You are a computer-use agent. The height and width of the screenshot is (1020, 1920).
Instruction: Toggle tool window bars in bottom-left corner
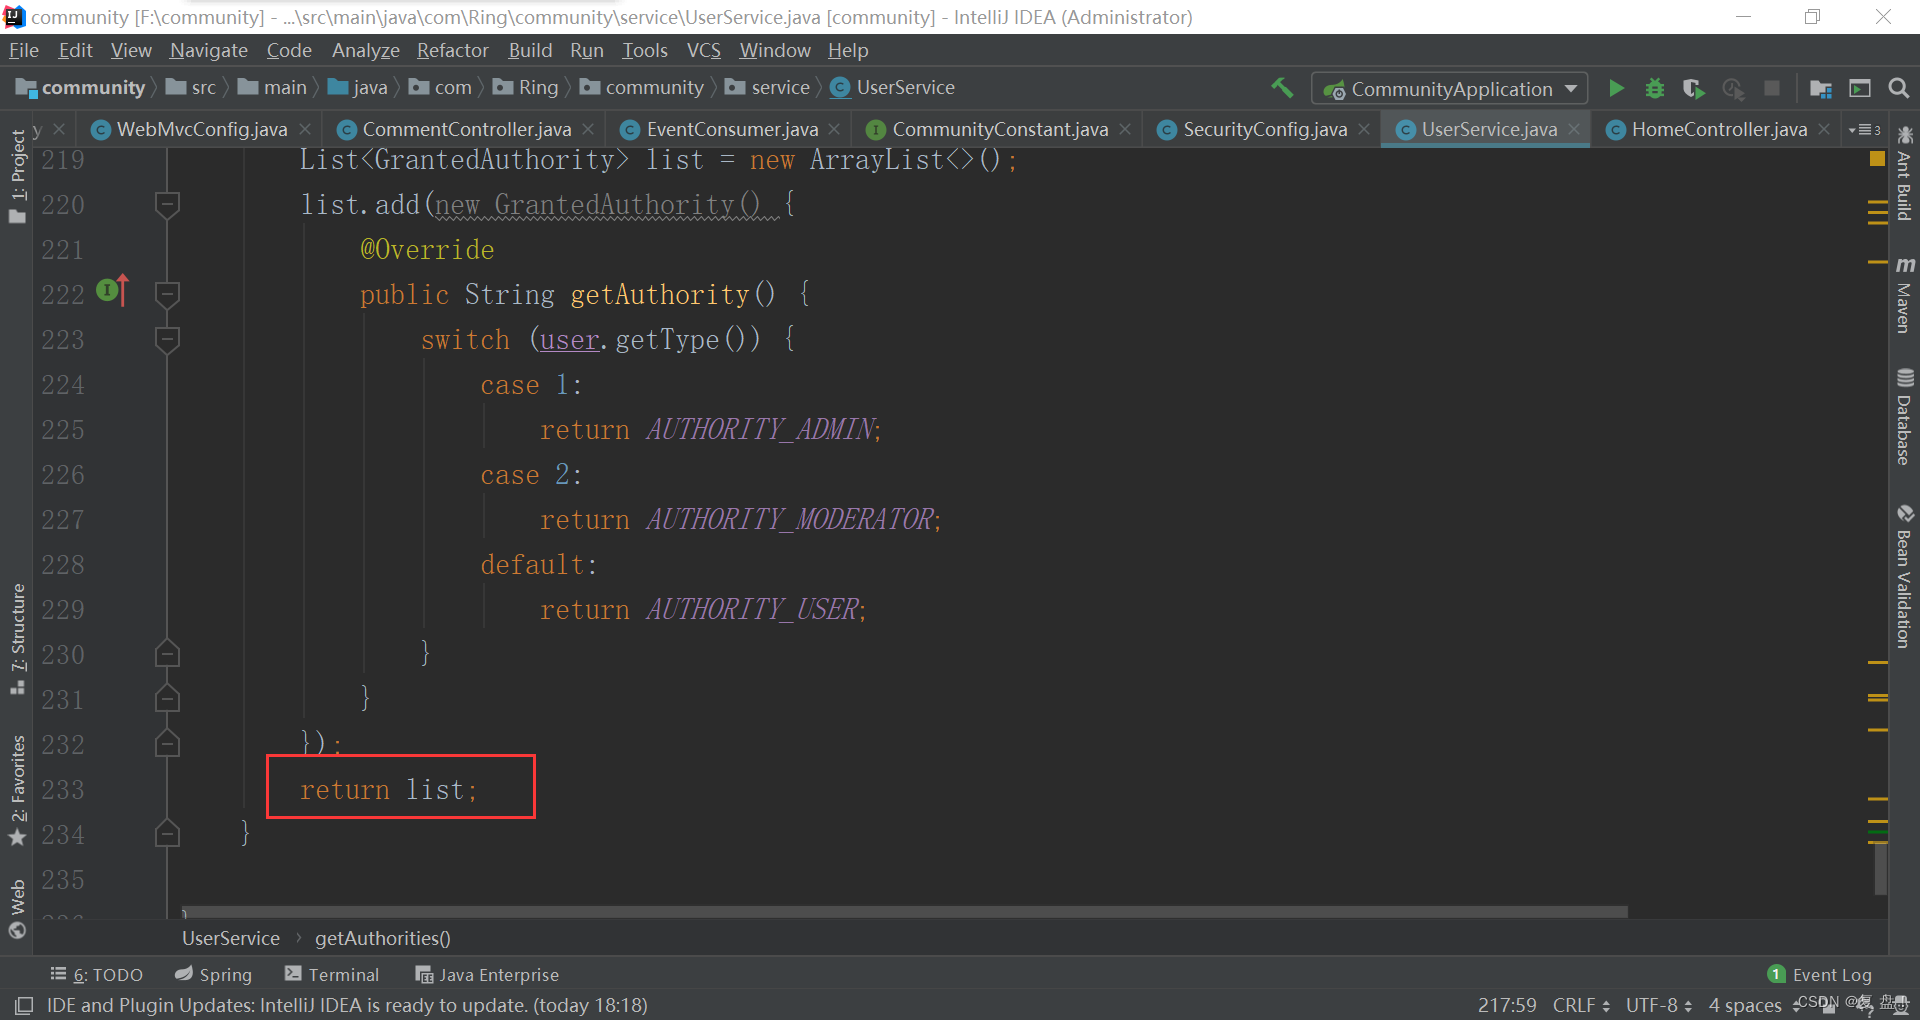[24, 1005]
